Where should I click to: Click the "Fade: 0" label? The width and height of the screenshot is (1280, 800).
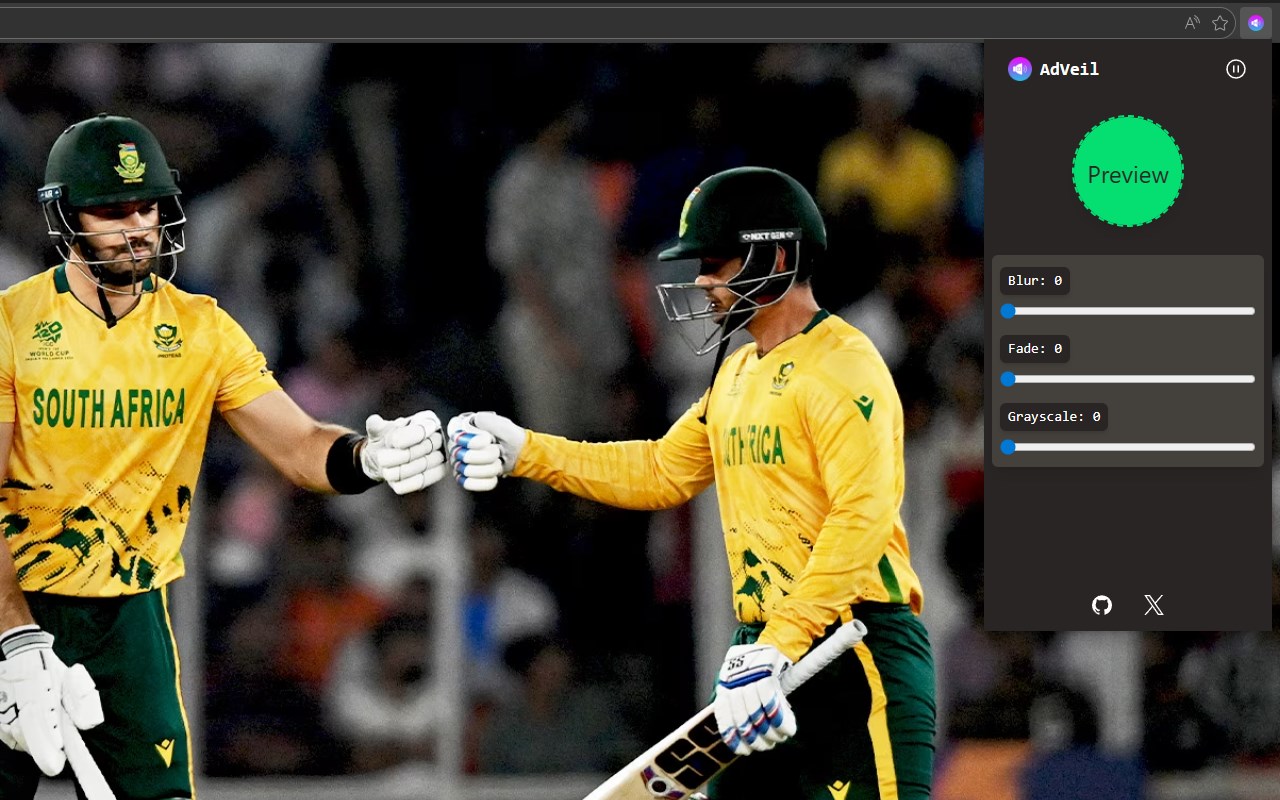pos(1035,349)
